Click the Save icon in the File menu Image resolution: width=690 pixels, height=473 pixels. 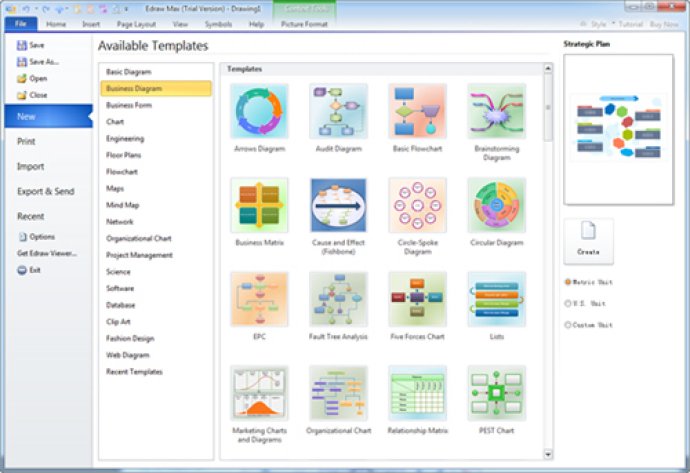[22, 45]
